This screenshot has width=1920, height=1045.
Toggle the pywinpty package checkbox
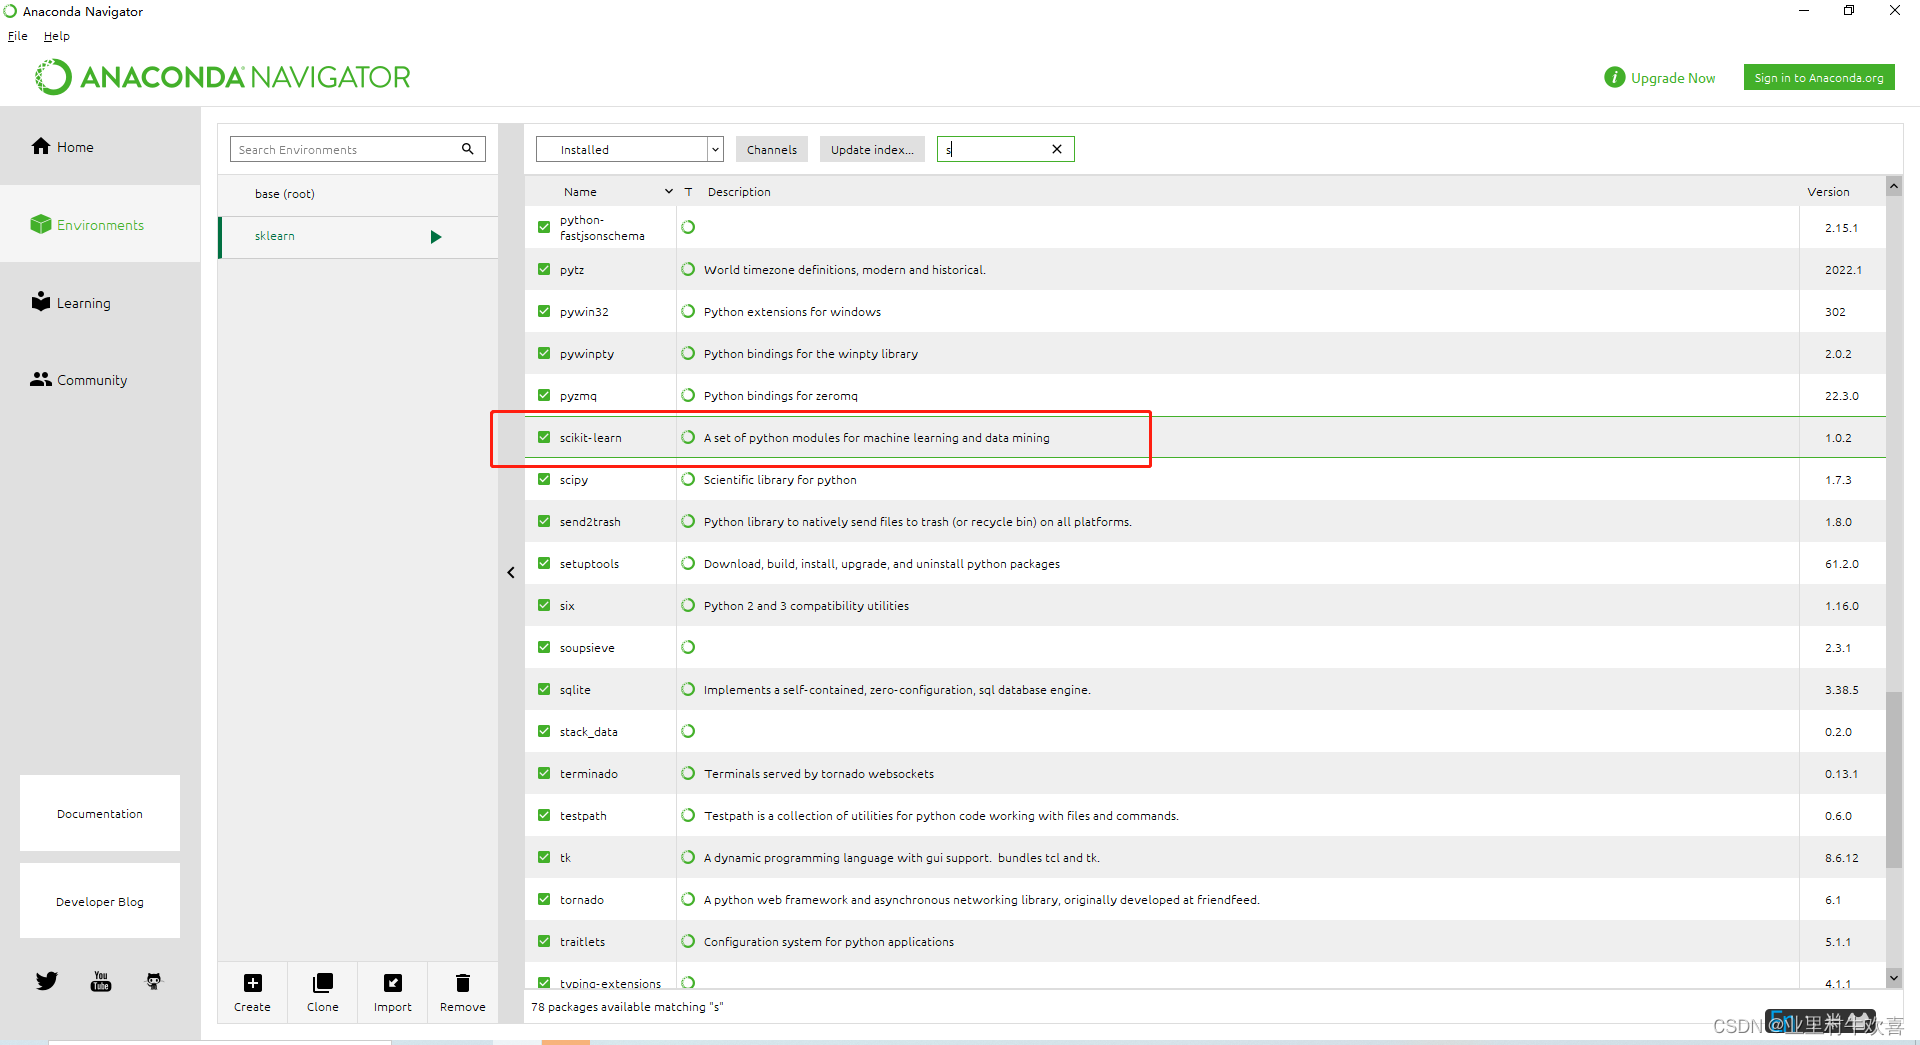tap(544, 353)
